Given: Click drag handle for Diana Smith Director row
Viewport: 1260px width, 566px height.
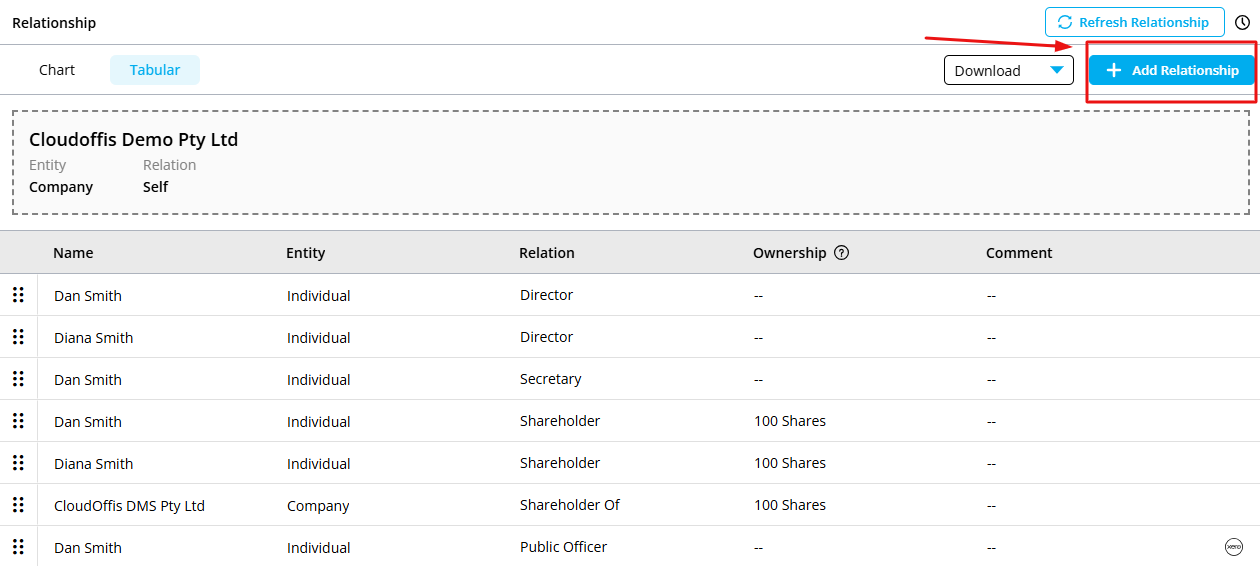Looking at the screenshot, I should [18, 337].
